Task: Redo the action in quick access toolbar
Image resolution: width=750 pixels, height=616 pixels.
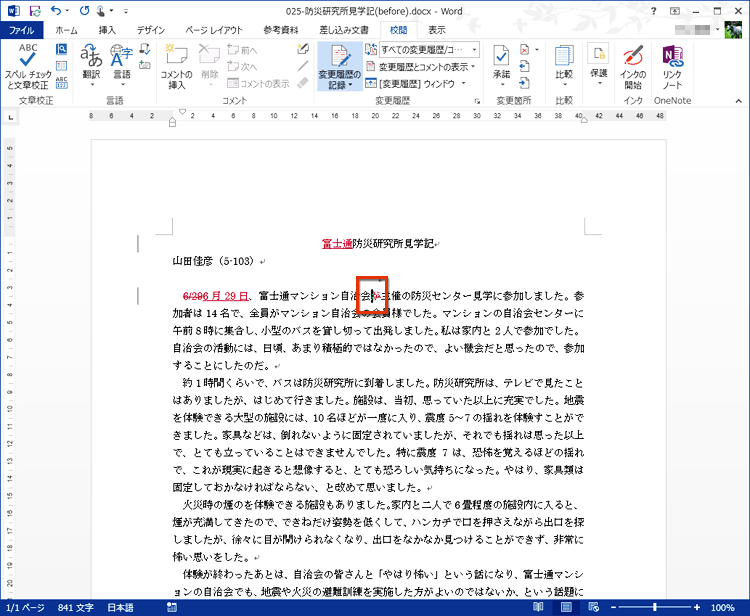Action: (84, 11)
